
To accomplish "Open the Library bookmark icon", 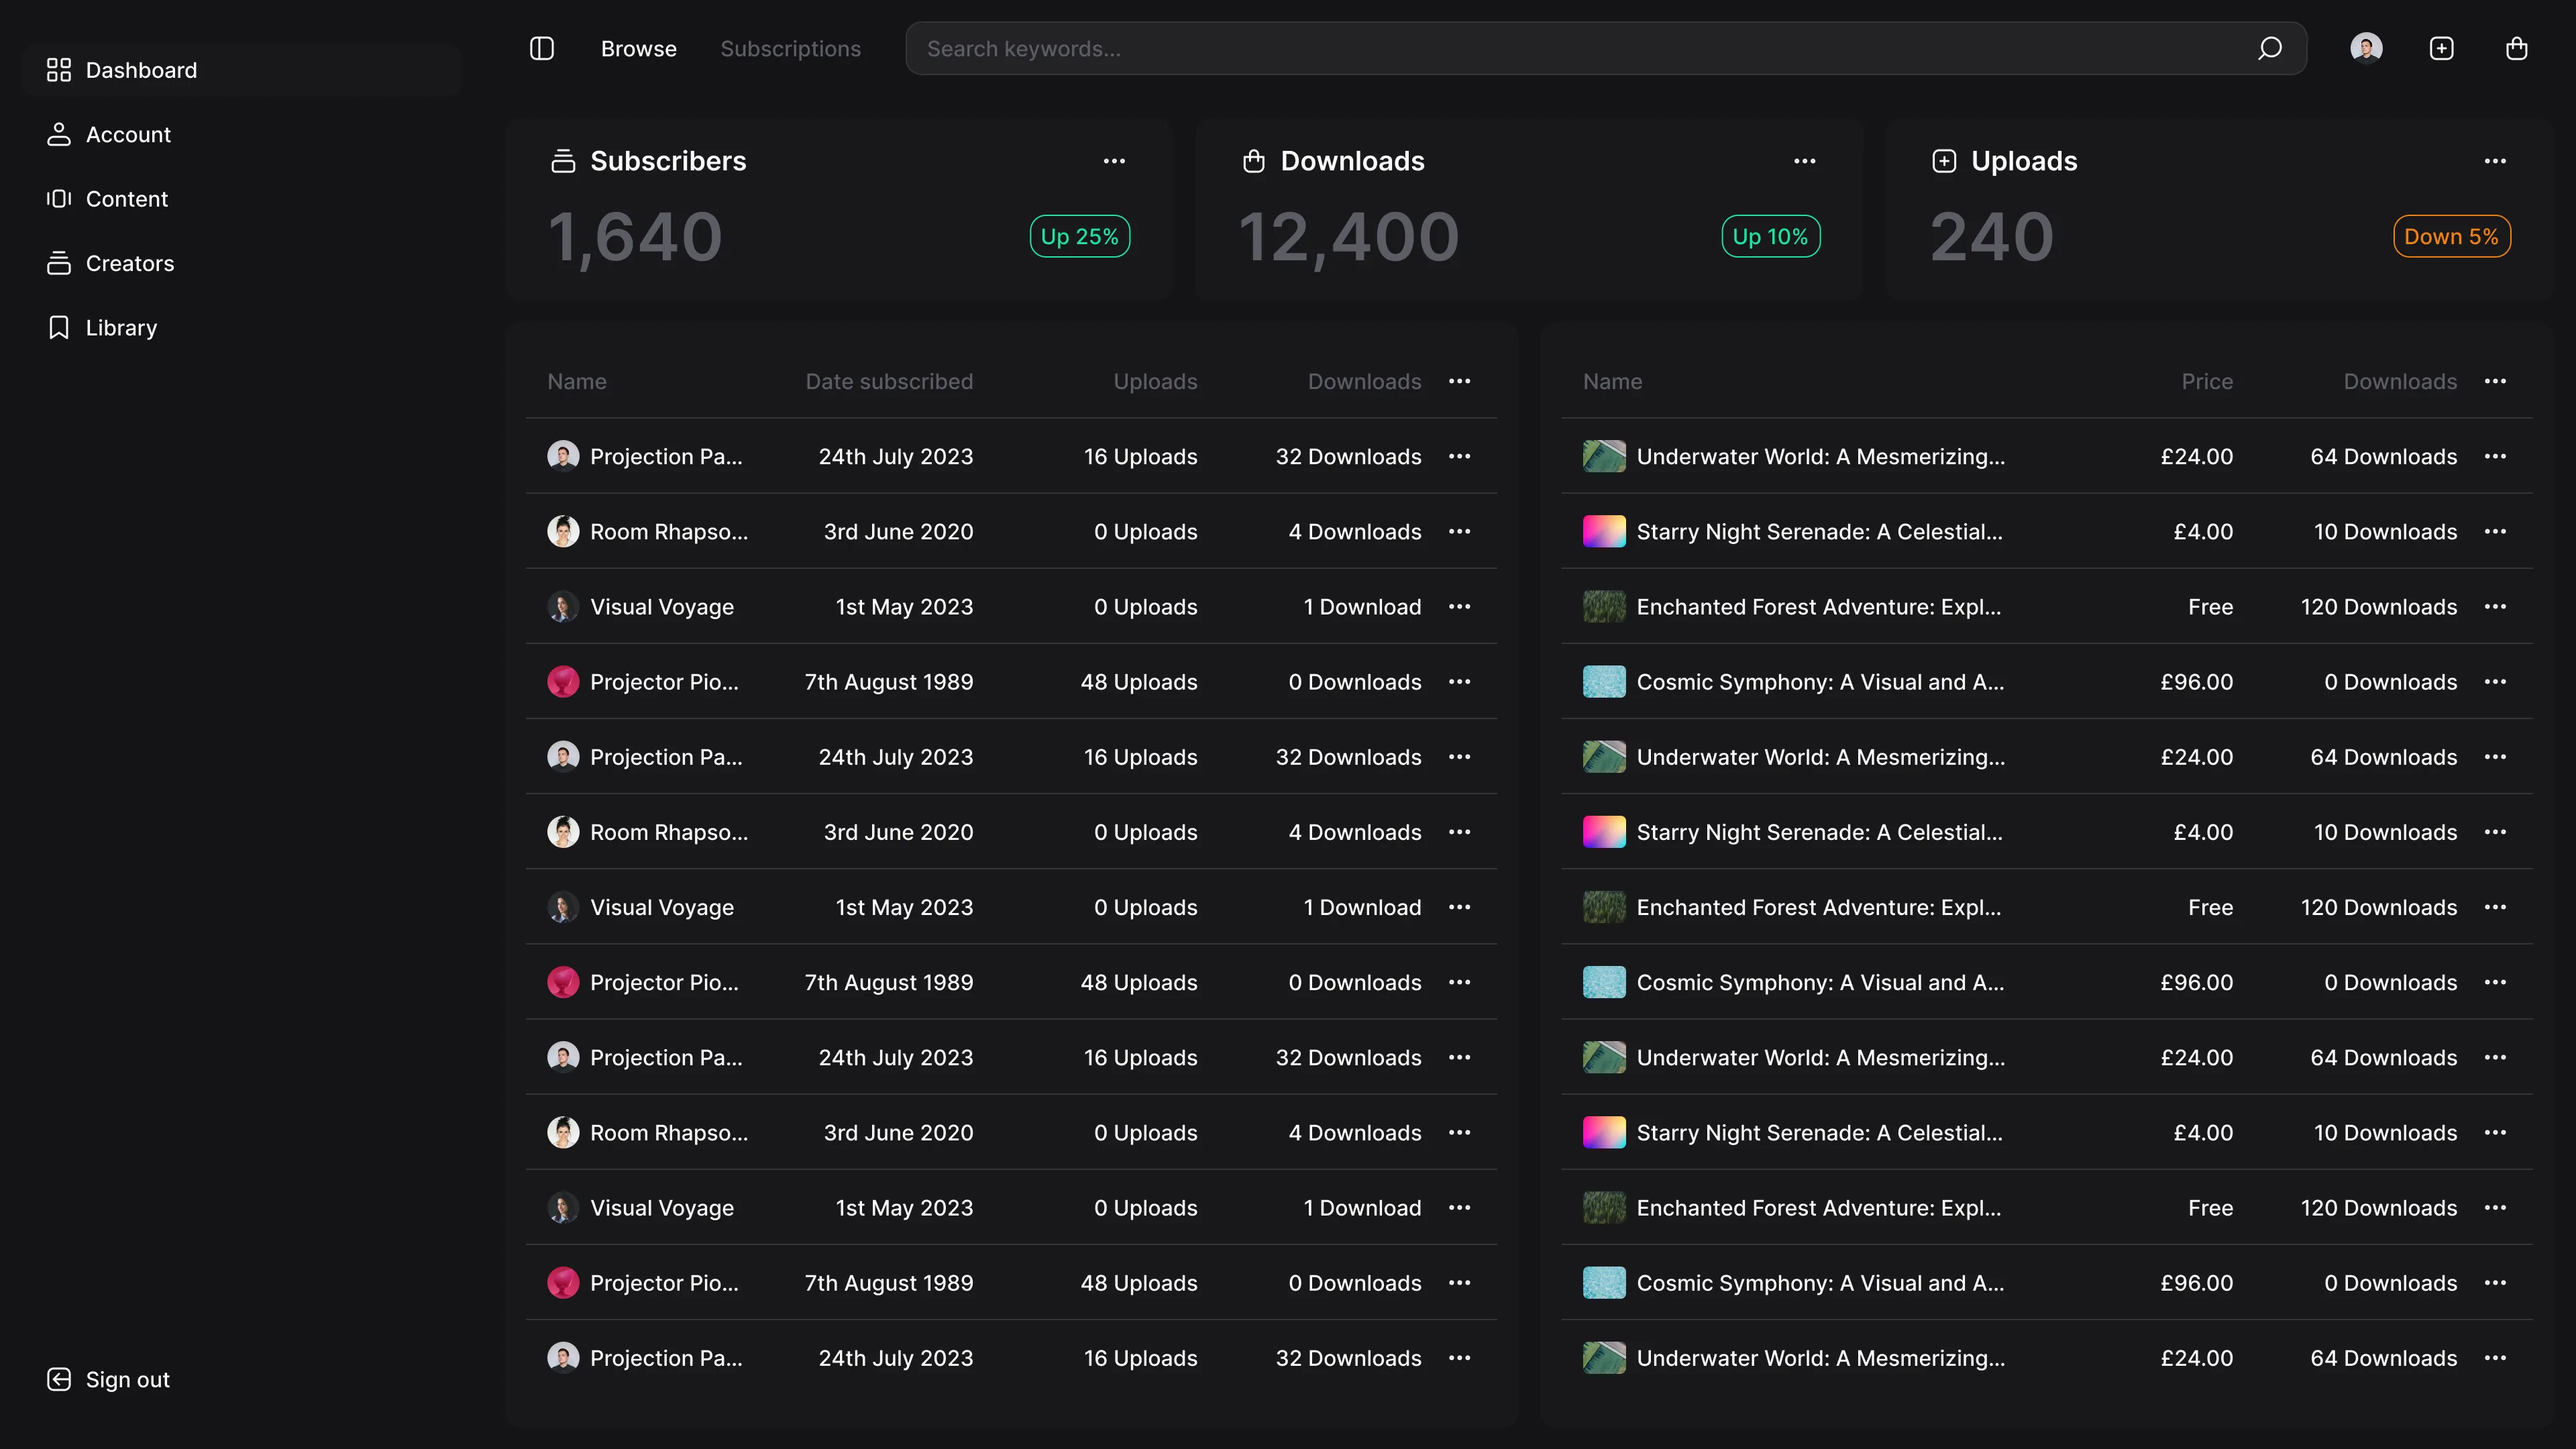I will (x=58, y=327).
